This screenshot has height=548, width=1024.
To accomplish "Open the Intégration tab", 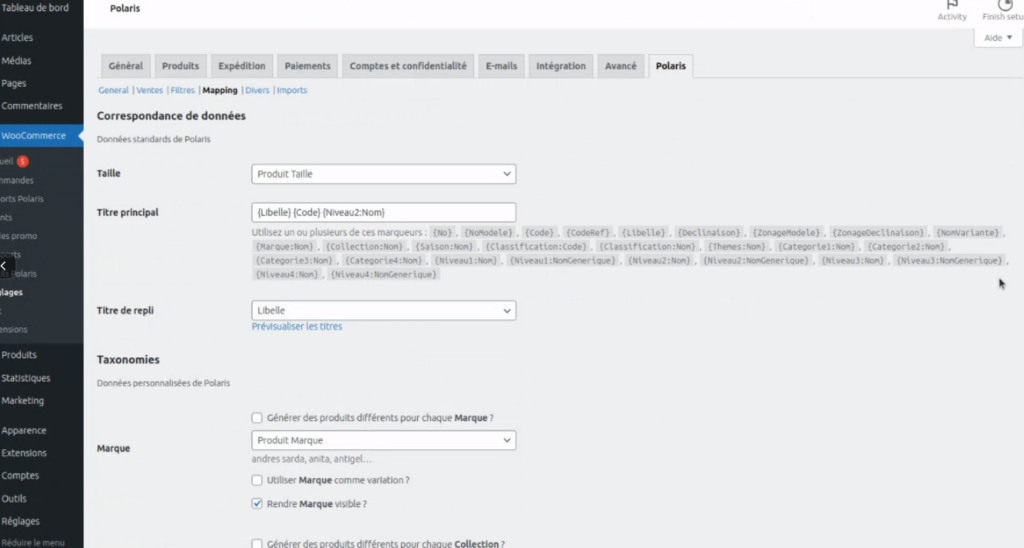I will coord(561,66).
